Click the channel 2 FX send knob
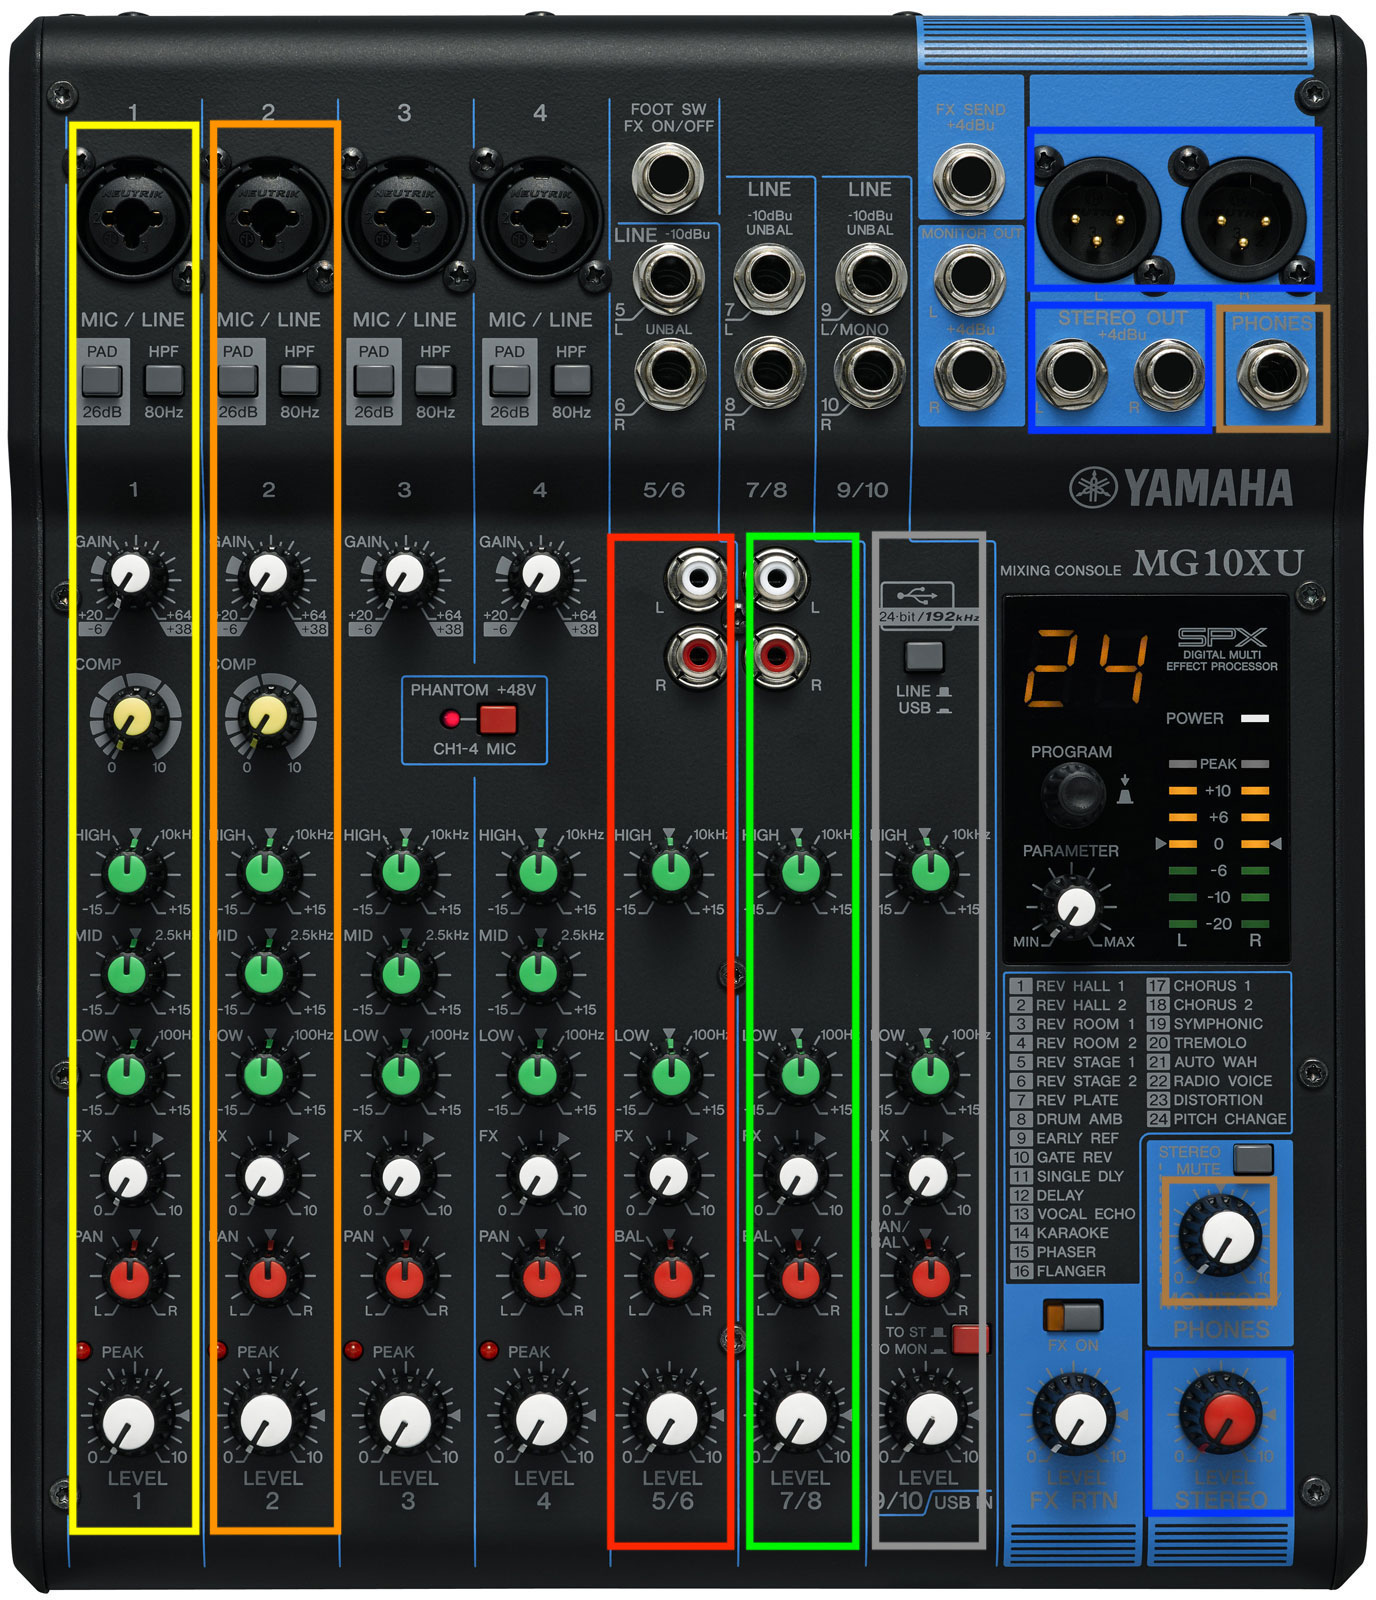The width and height of the screenshot is (1376, 1600). pos(264,1176)
